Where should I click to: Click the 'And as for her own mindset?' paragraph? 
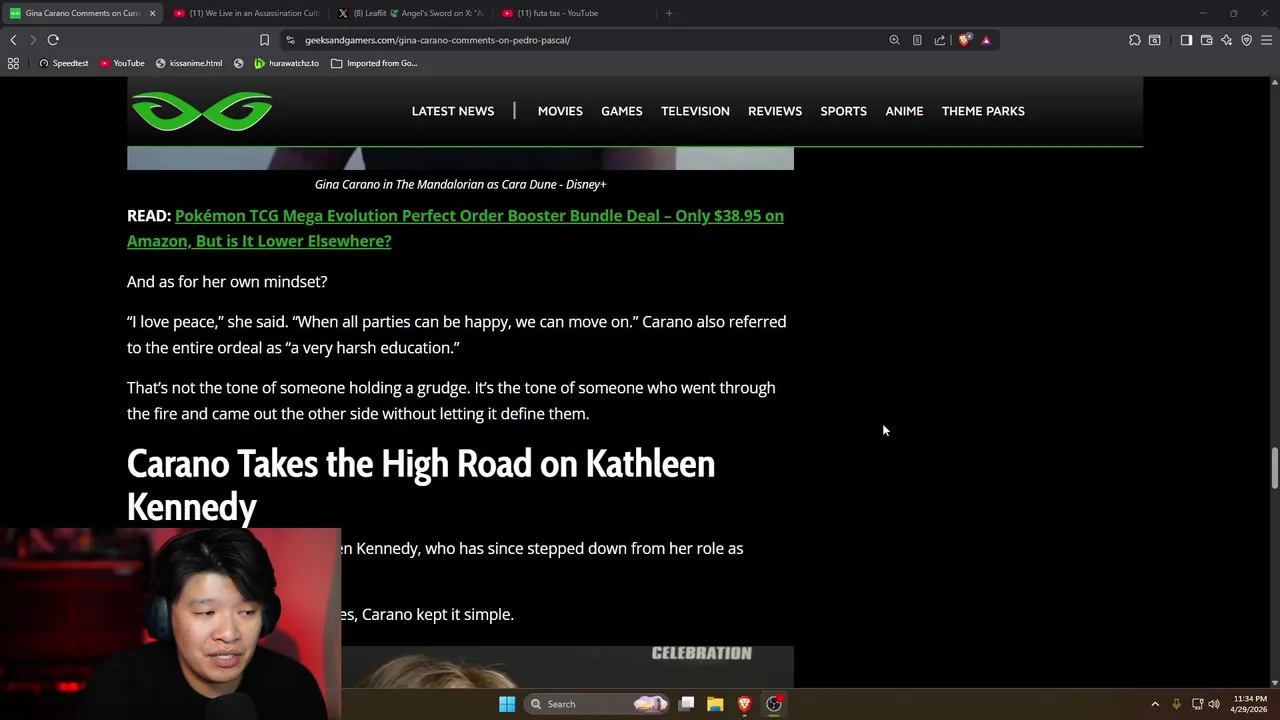pyautogui.click(x=227, y=282)
